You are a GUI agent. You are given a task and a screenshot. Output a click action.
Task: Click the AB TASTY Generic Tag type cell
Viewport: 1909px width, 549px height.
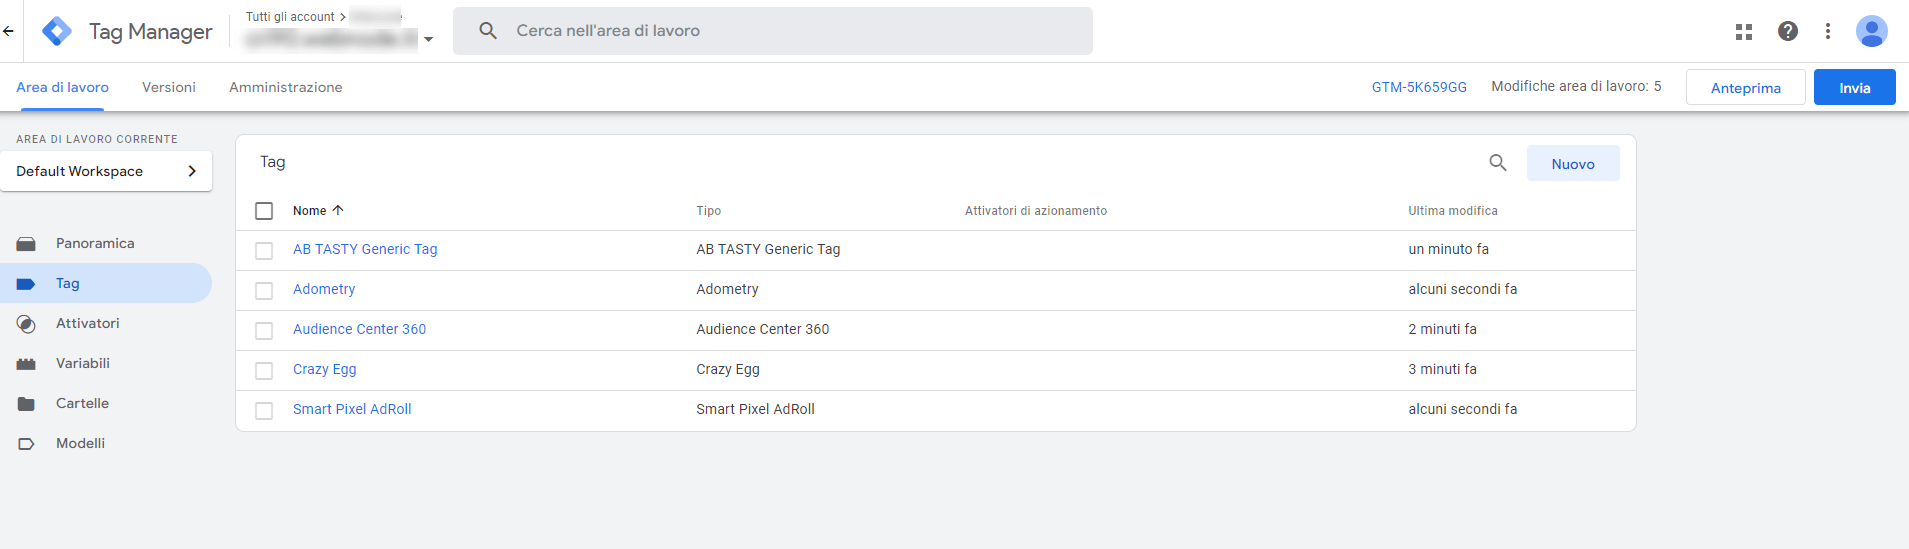point(768,249)
